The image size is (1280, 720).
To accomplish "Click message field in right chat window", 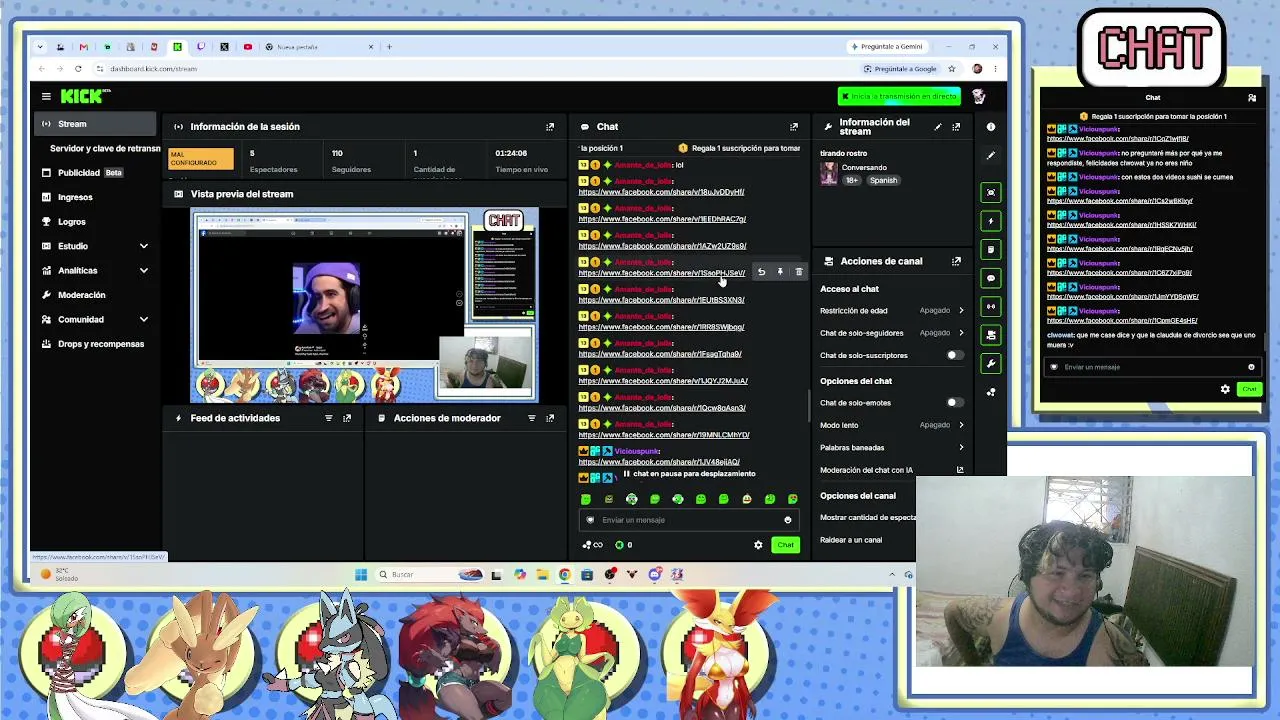I will pyautogui.click(x=1152, y=367).
